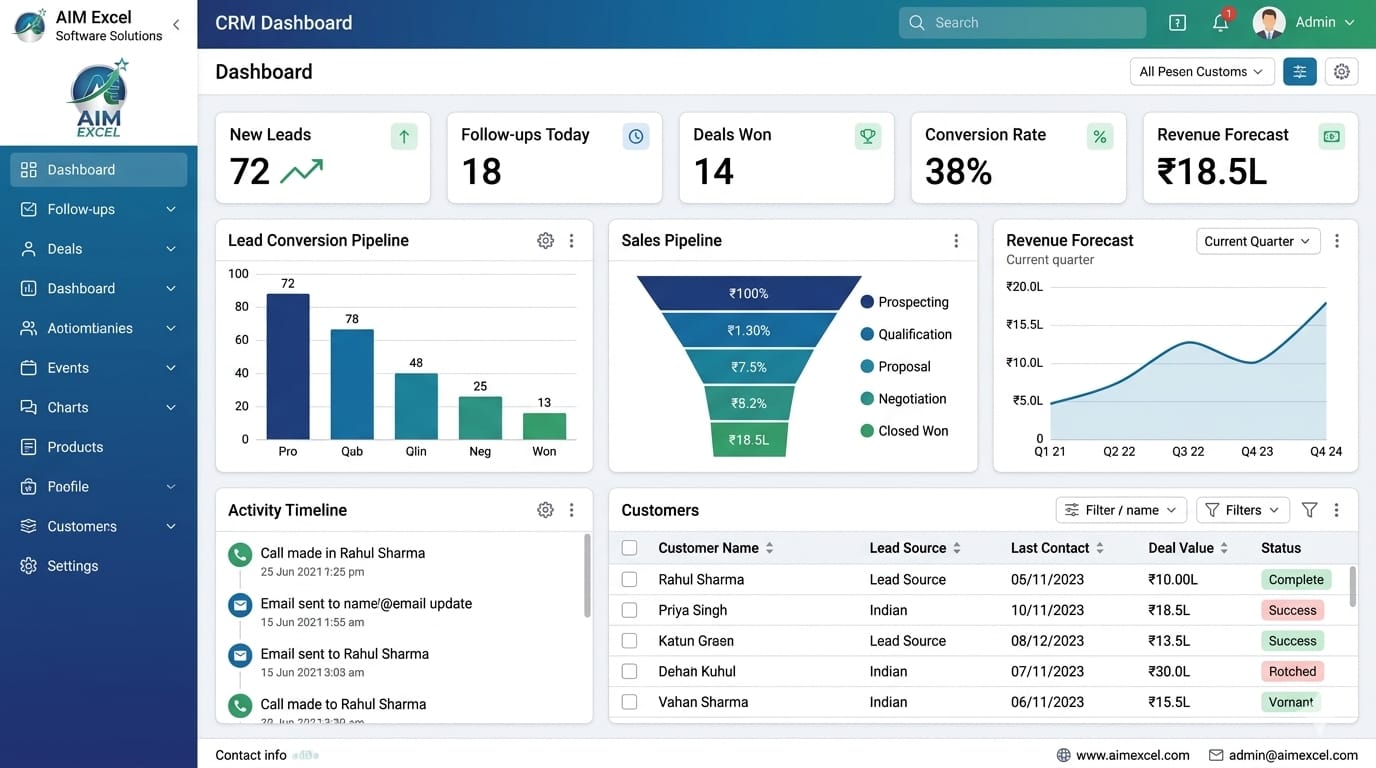This screenshot has width=1376, height=768.
Task: Open Aotiomtianies in the sidebar
Action: tap(99, 328)
